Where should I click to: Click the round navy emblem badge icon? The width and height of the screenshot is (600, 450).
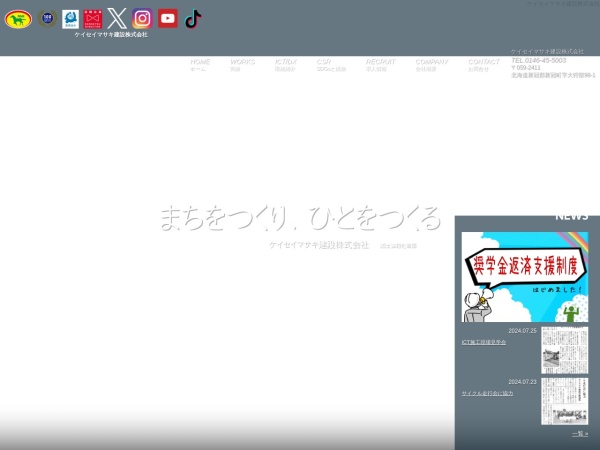[x=47, y=18]
